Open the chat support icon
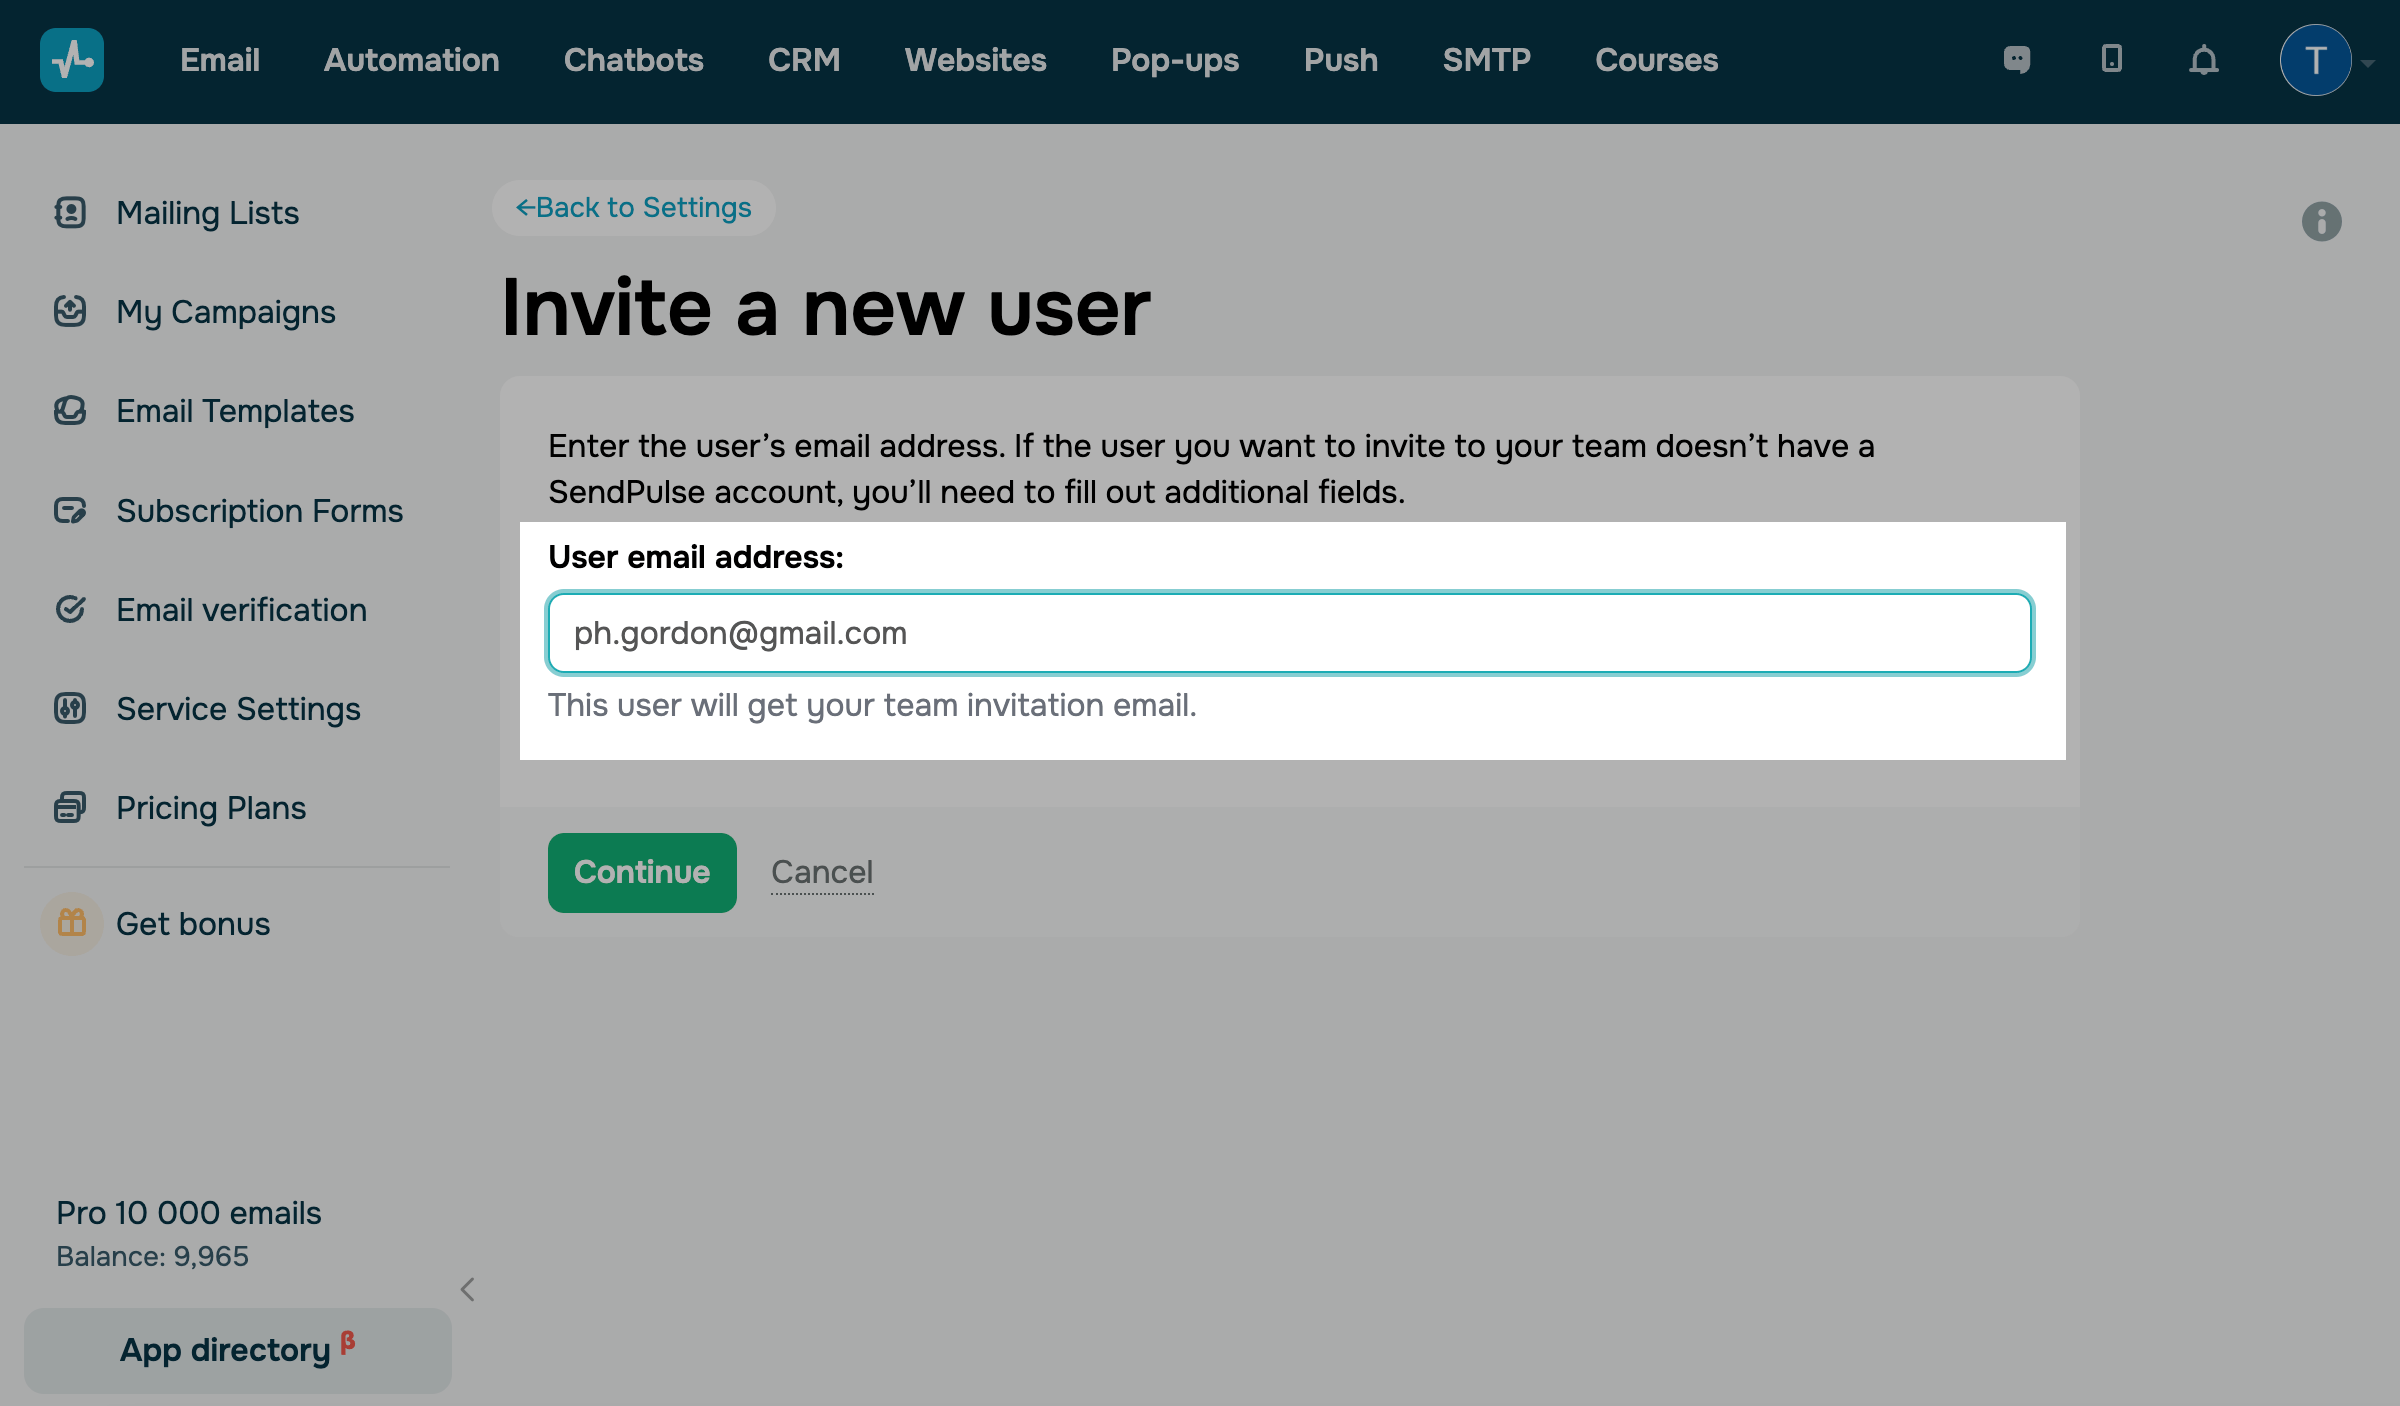The width and height of the screenshot is (2400, 1406). point(2017,60)
